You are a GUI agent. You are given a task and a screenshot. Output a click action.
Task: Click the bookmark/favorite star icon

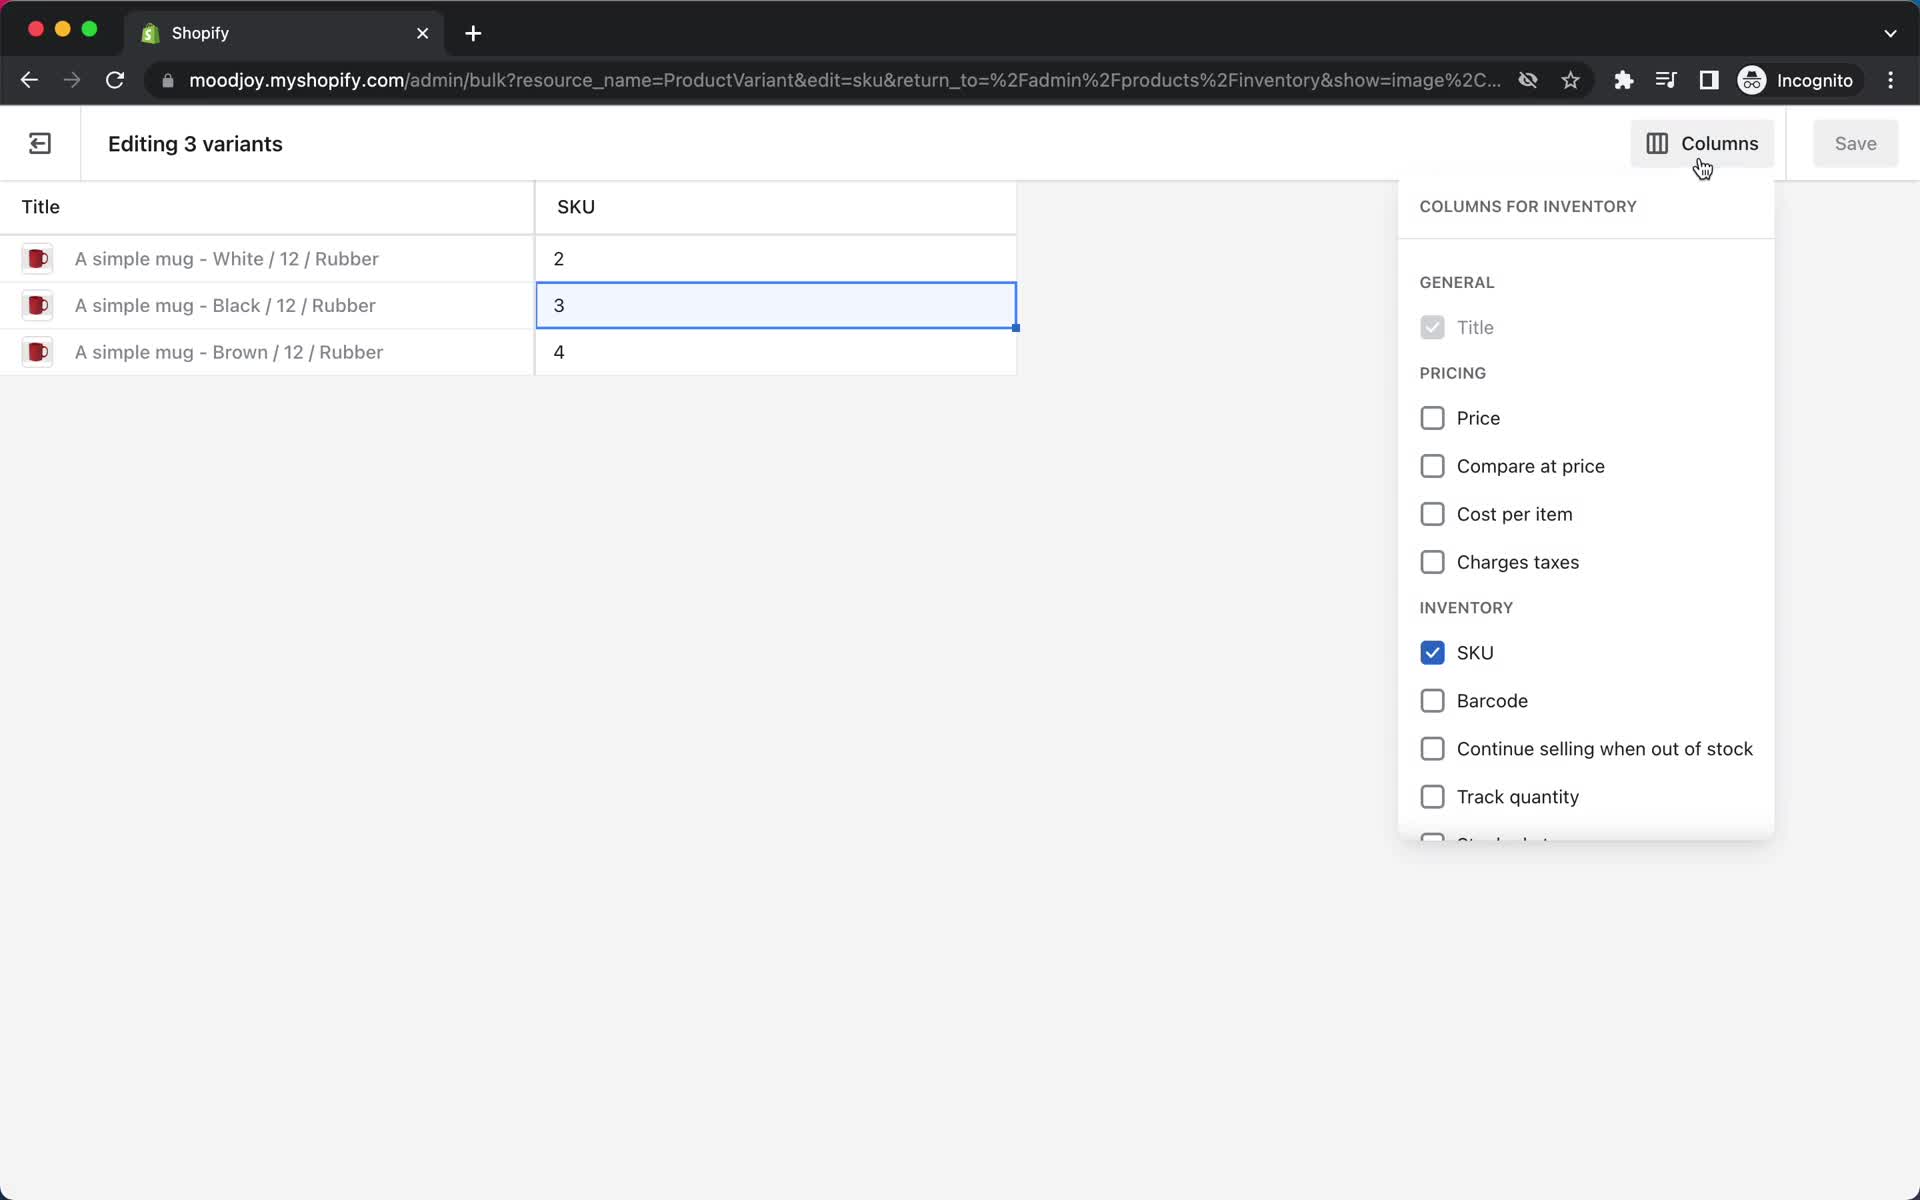tap(1570, 80)
